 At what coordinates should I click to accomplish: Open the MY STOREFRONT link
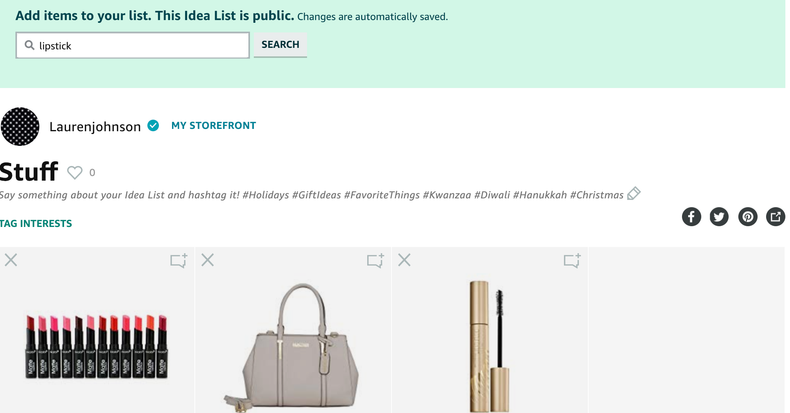213,126
